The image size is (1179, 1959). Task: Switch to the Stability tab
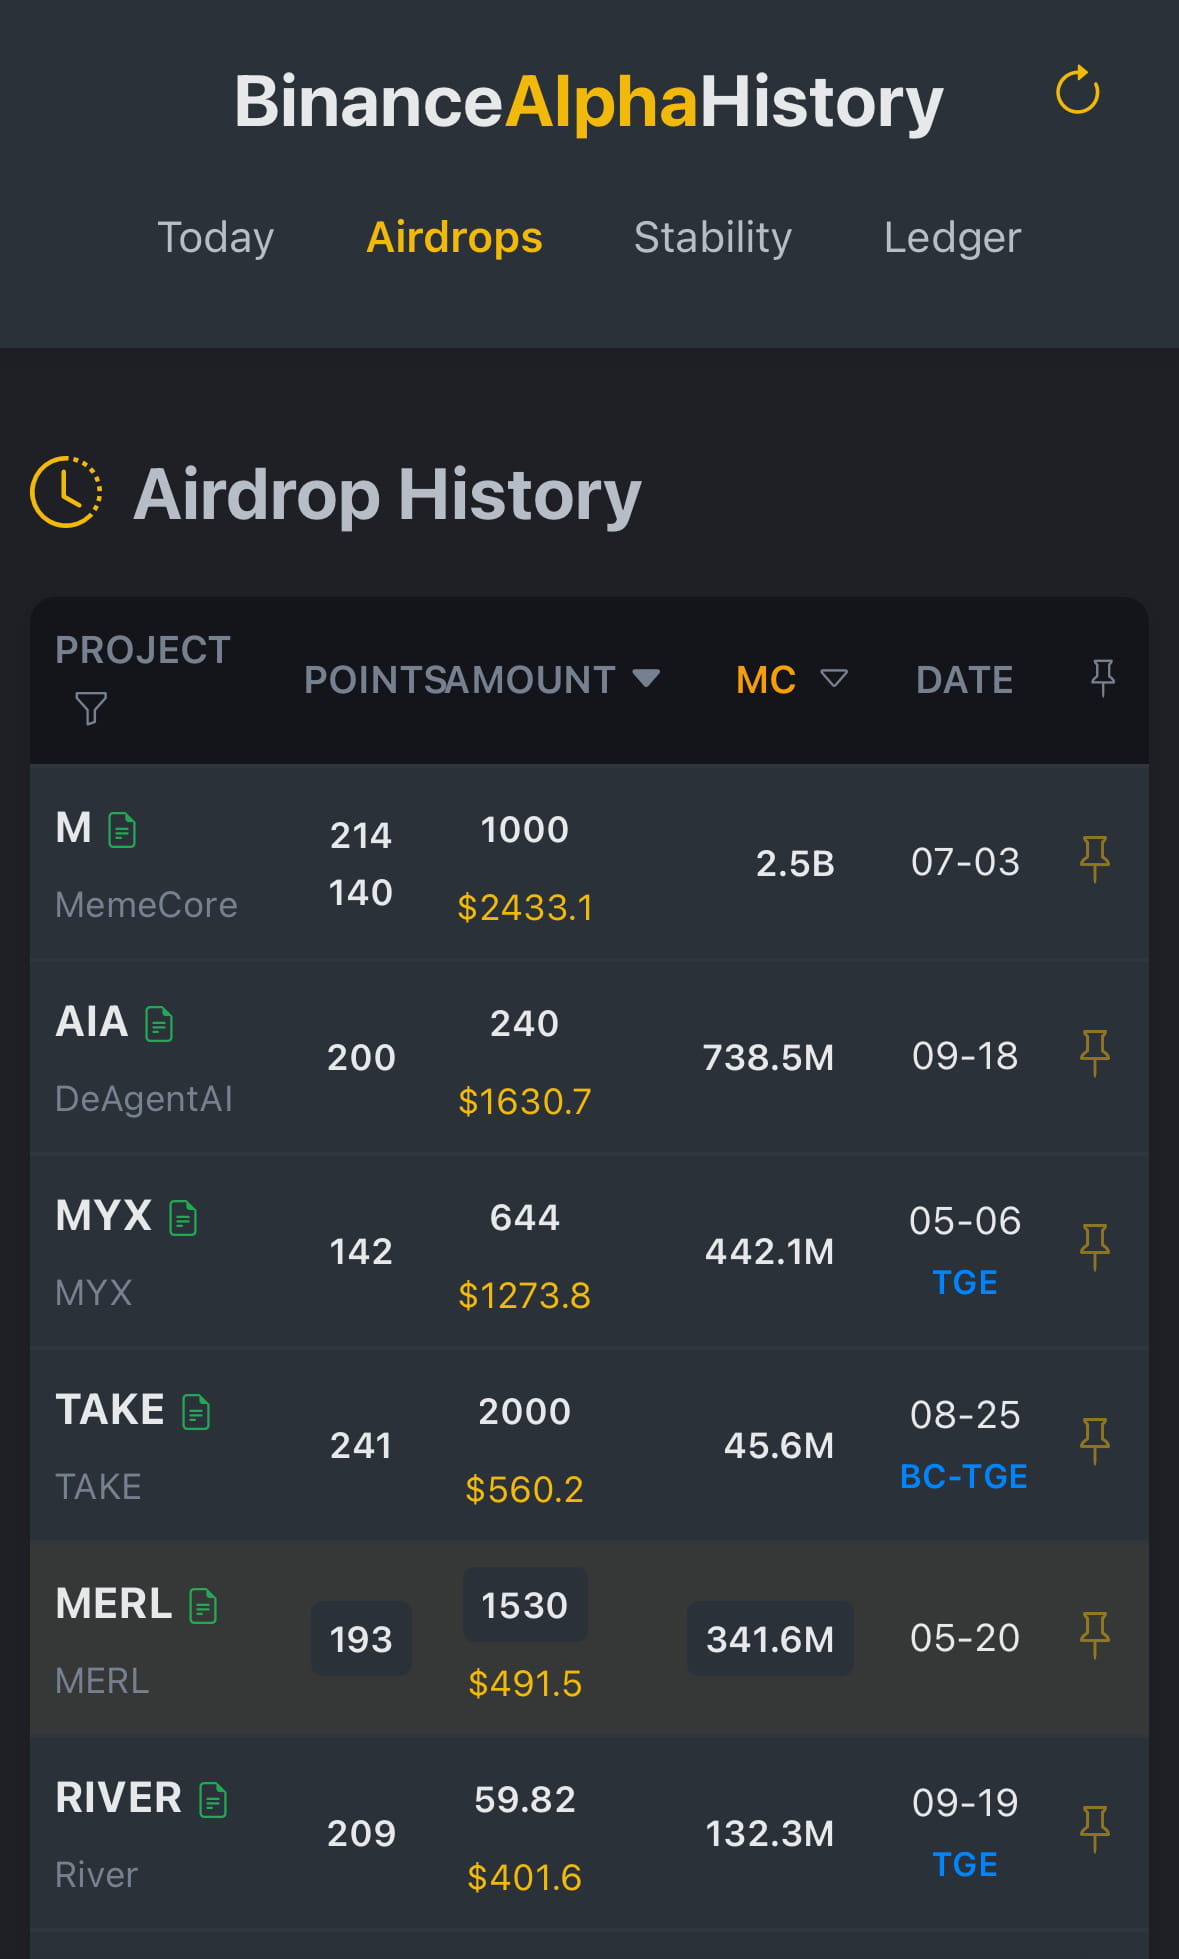click(712, 238)
